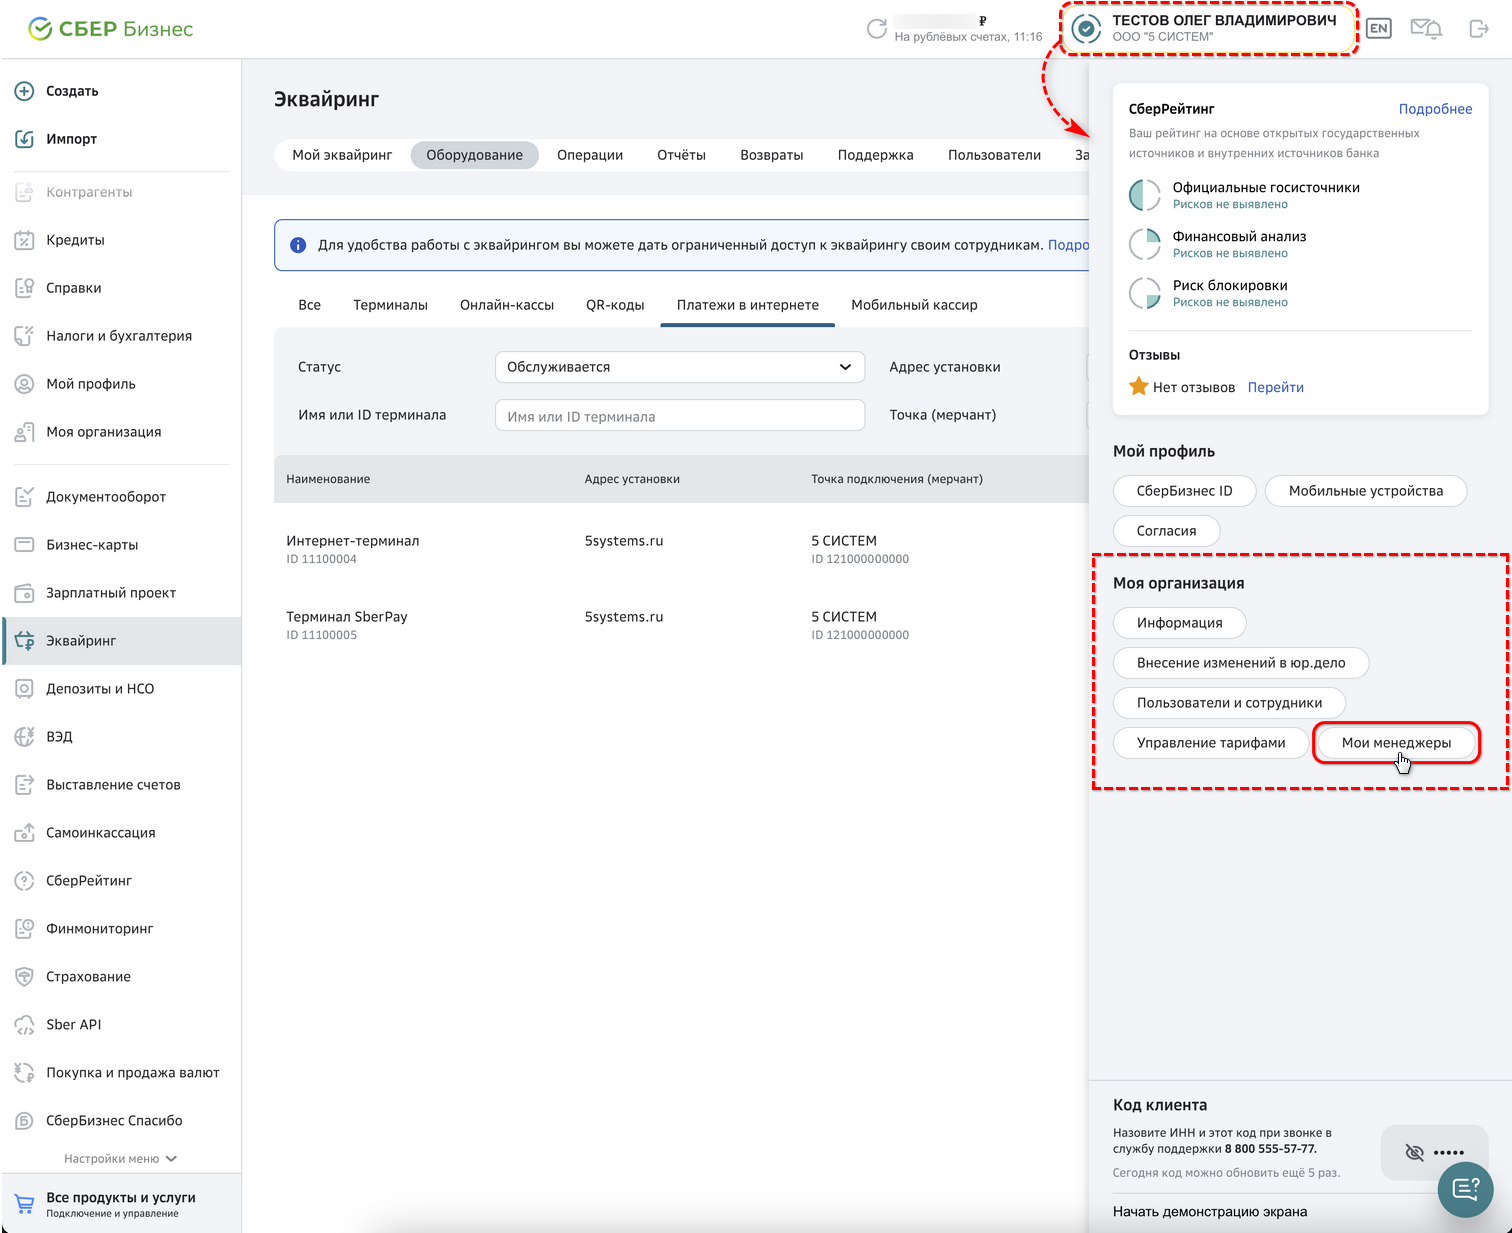The width and height of the screenshot is (1512, 1233).
Task: Click the Мобильные устройства button
Action: 1366,491
